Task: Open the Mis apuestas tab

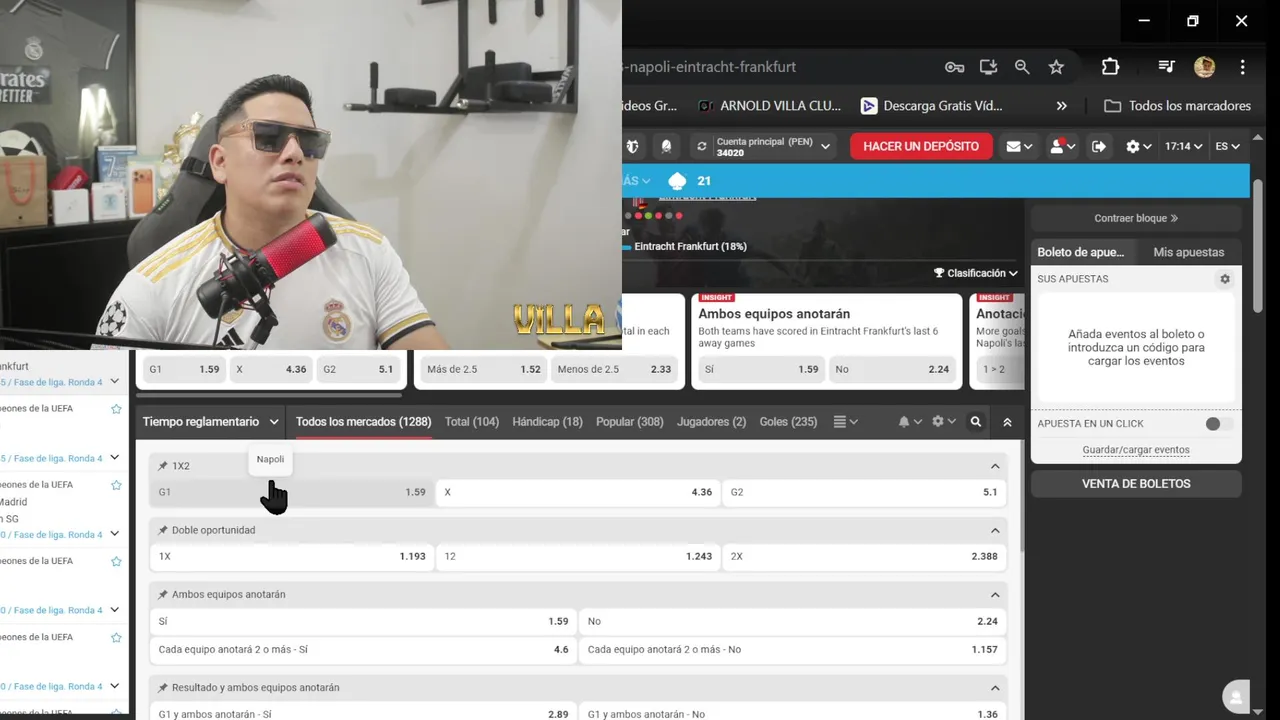Action: coord(1188,253)
